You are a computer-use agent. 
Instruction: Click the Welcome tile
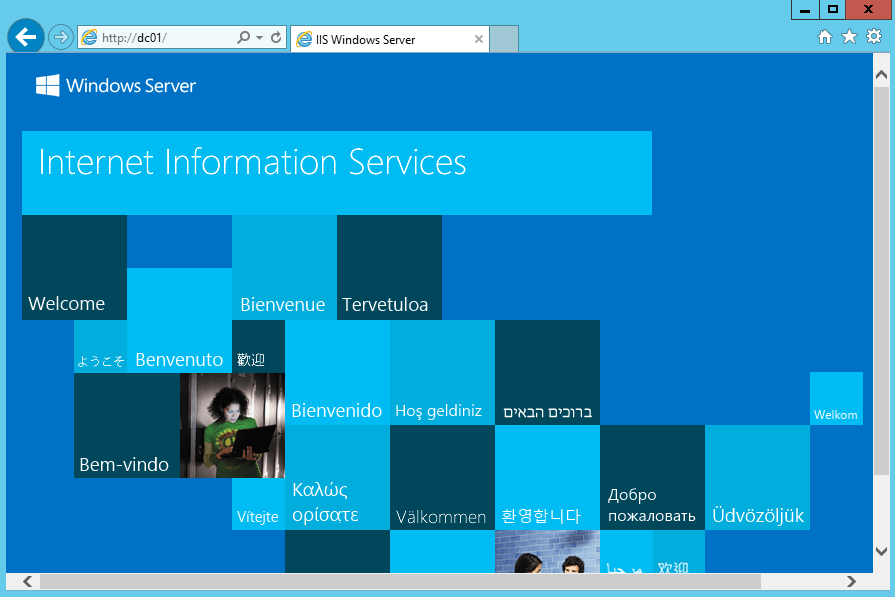(x=74, y=267)
